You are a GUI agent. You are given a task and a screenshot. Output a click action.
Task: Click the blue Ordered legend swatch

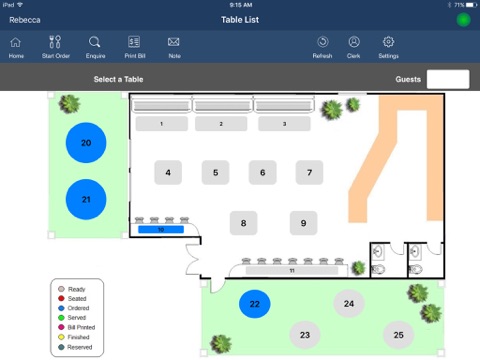click(61, 308)
